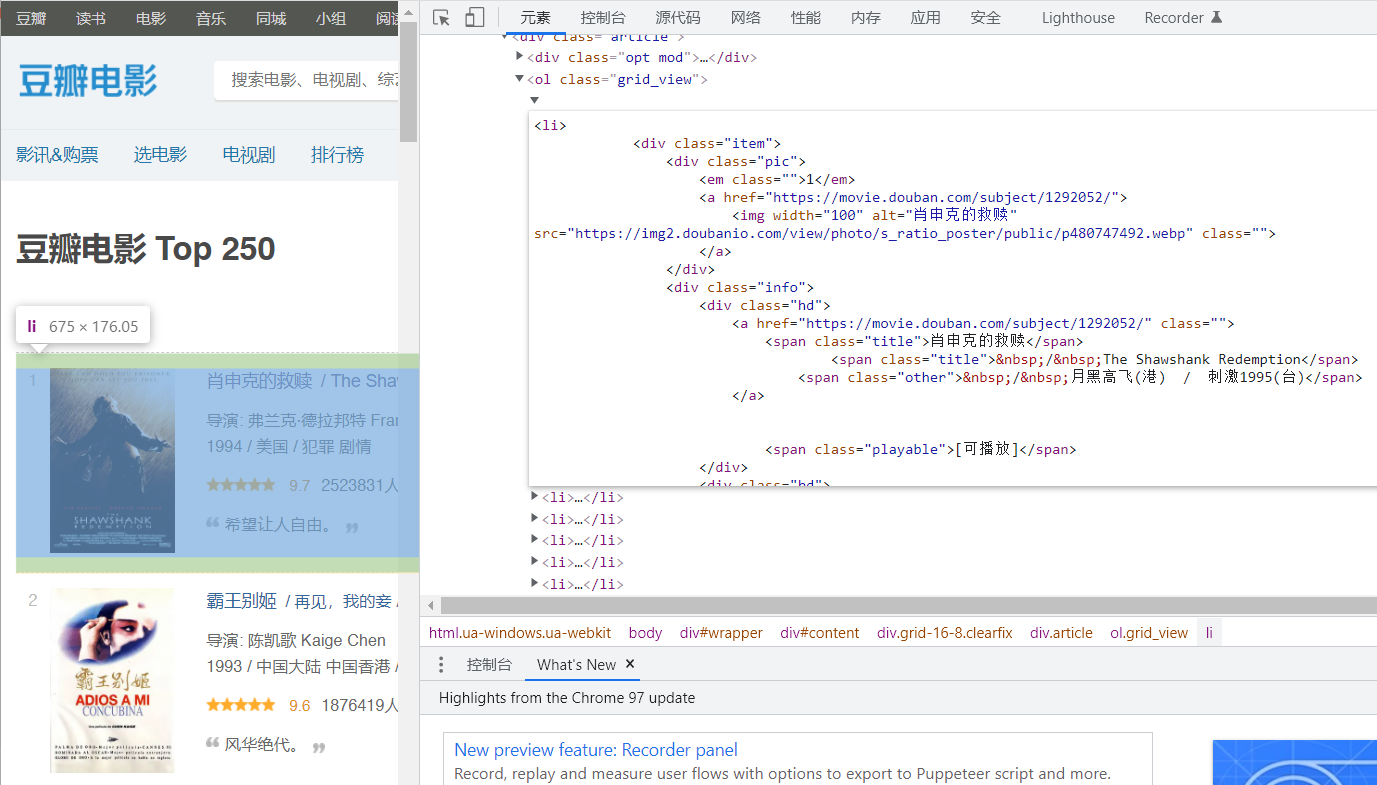Activate the inspect element picker icon

442,17
